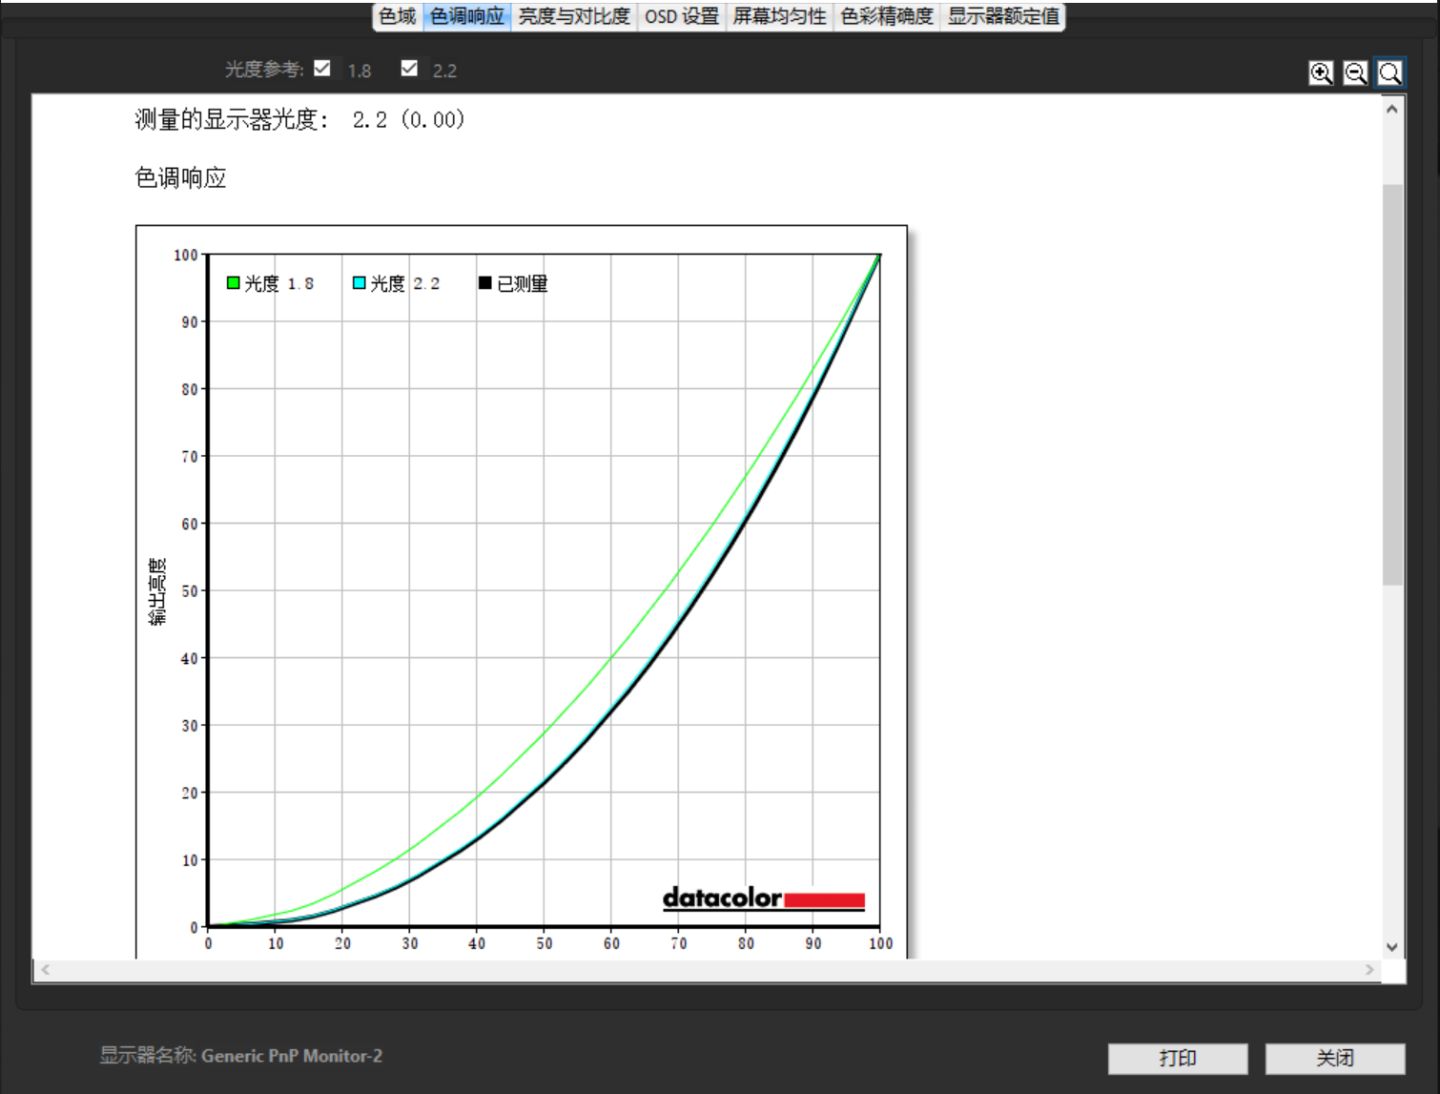The image size is (1440, 1094).
Task: Open the 色彩精确度 tab
Action: click(886, 16)
